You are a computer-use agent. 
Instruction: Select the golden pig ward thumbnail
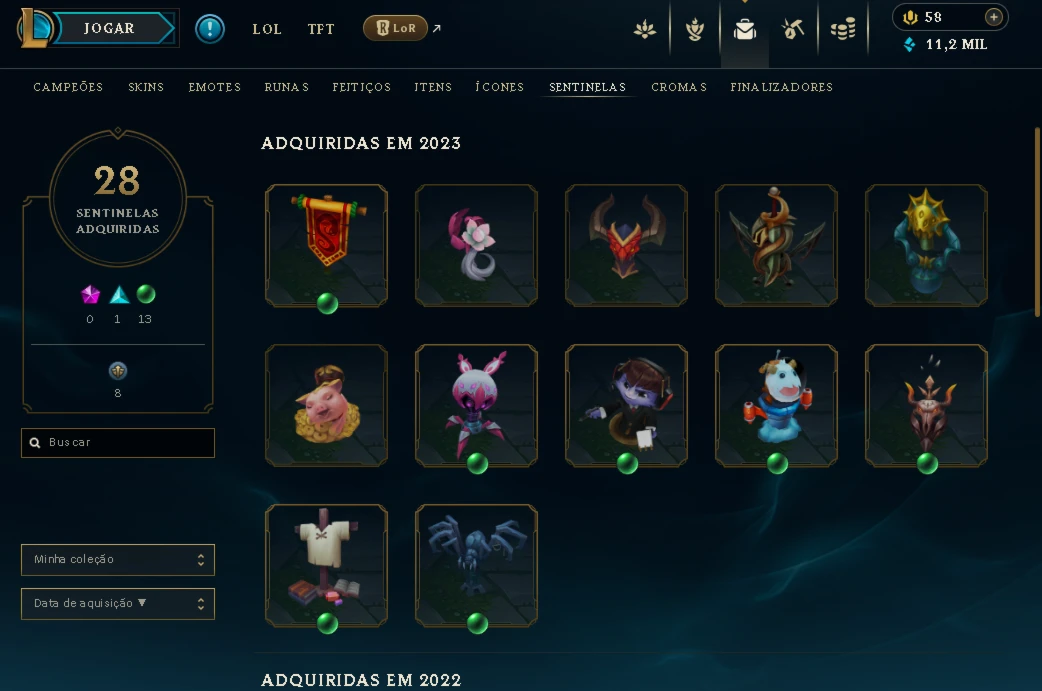(x=326, y=405)
